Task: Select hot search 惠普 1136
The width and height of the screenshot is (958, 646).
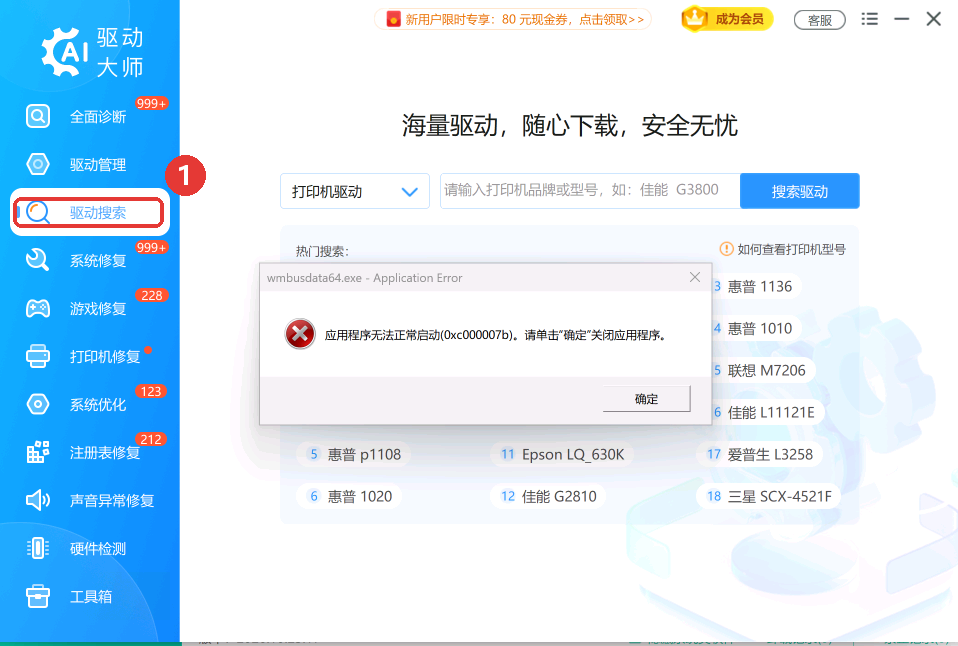Action: 759,286
